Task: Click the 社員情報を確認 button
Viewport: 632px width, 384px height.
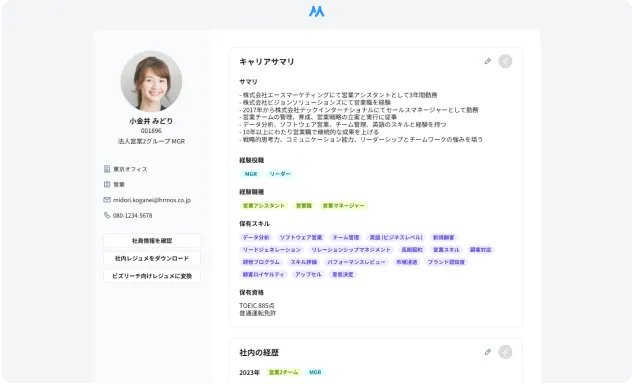Action: coord(152,241)
